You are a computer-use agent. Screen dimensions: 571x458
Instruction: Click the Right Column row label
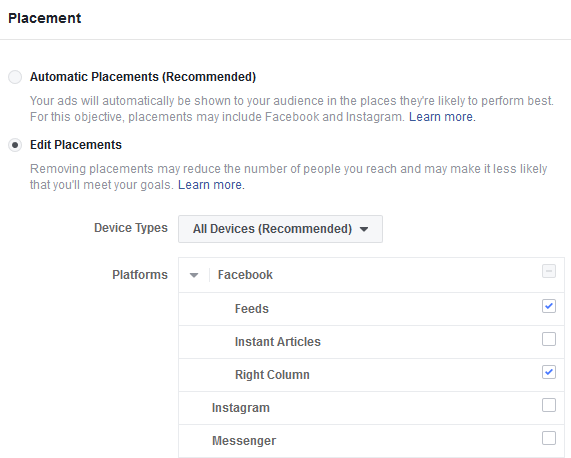click(x=272, y=375)
